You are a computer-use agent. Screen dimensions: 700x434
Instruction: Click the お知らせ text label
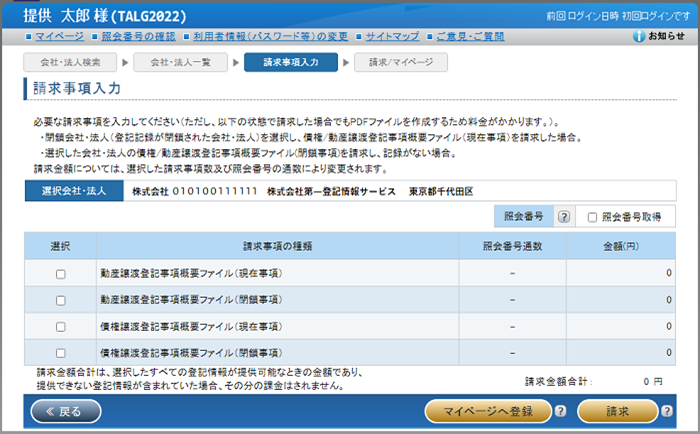[x=666, y=36]
